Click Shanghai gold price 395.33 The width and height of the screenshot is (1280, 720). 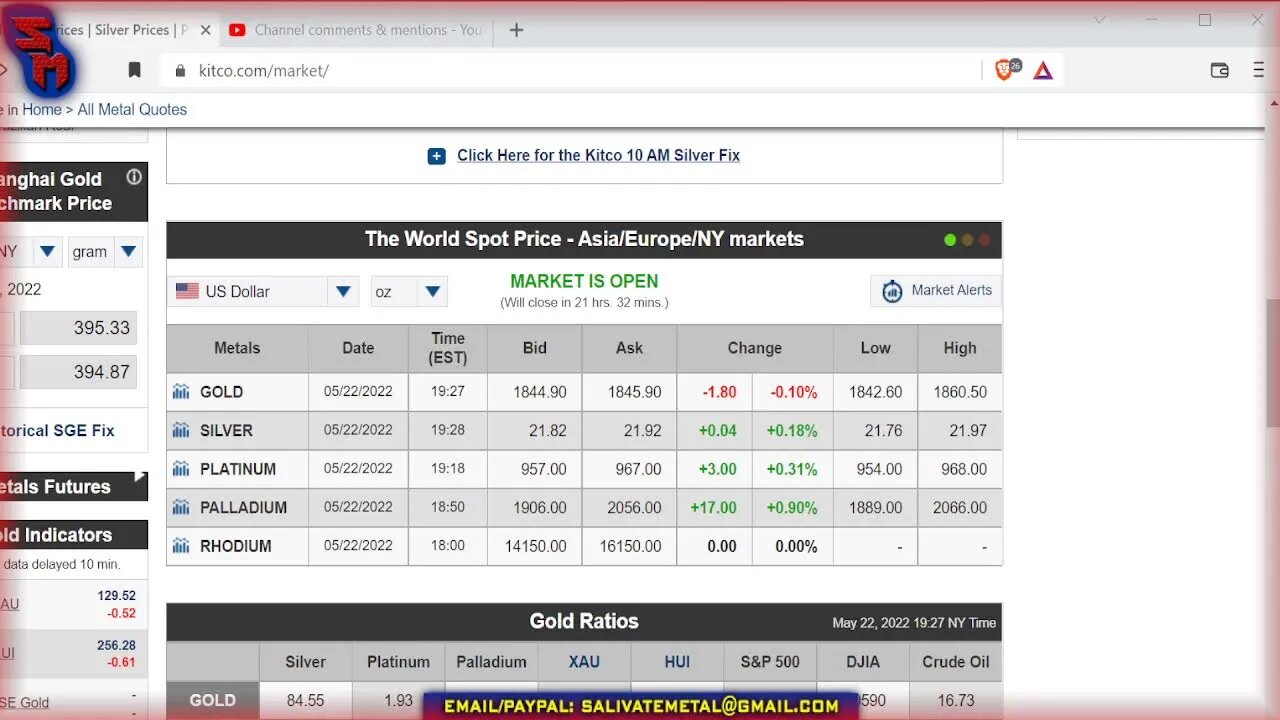pyautogui.click(x=101, y=328)
